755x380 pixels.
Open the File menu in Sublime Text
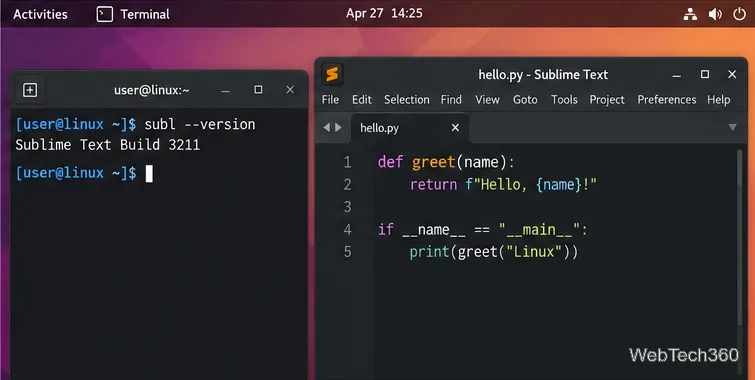tap(330, 100)
